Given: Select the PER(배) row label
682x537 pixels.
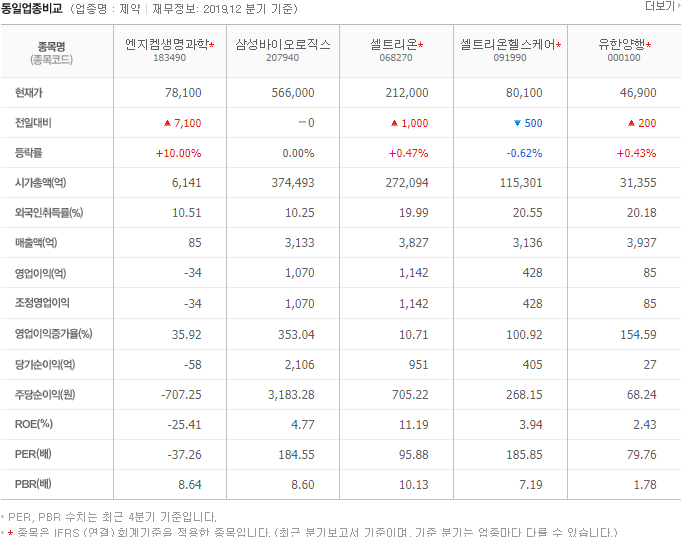Looking at the screenshot, I should pos(33,454).
